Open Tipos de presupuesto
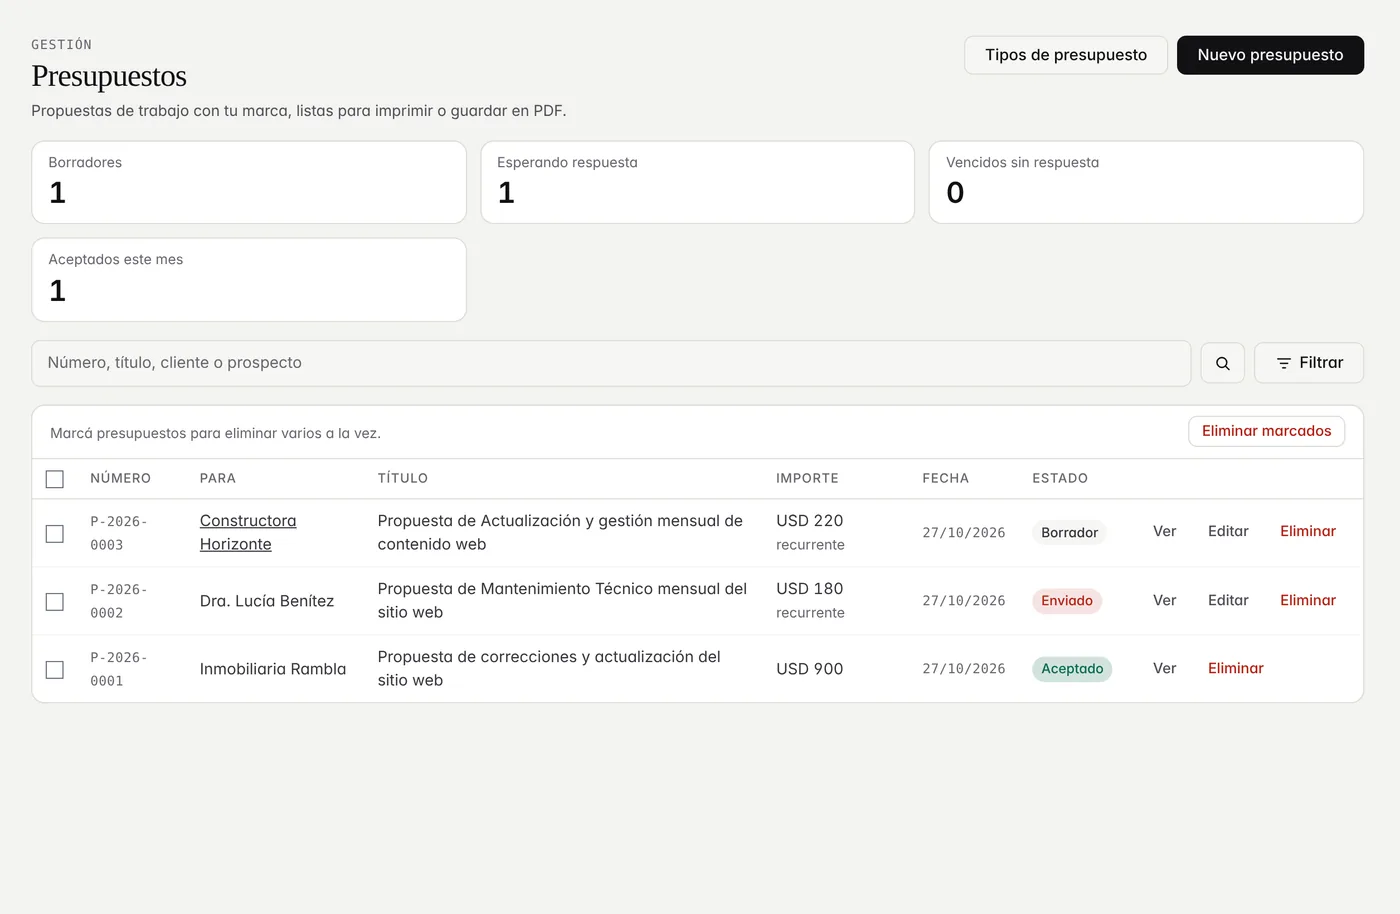This screenshot has width=1400, height=914. tap(1066, 55)
